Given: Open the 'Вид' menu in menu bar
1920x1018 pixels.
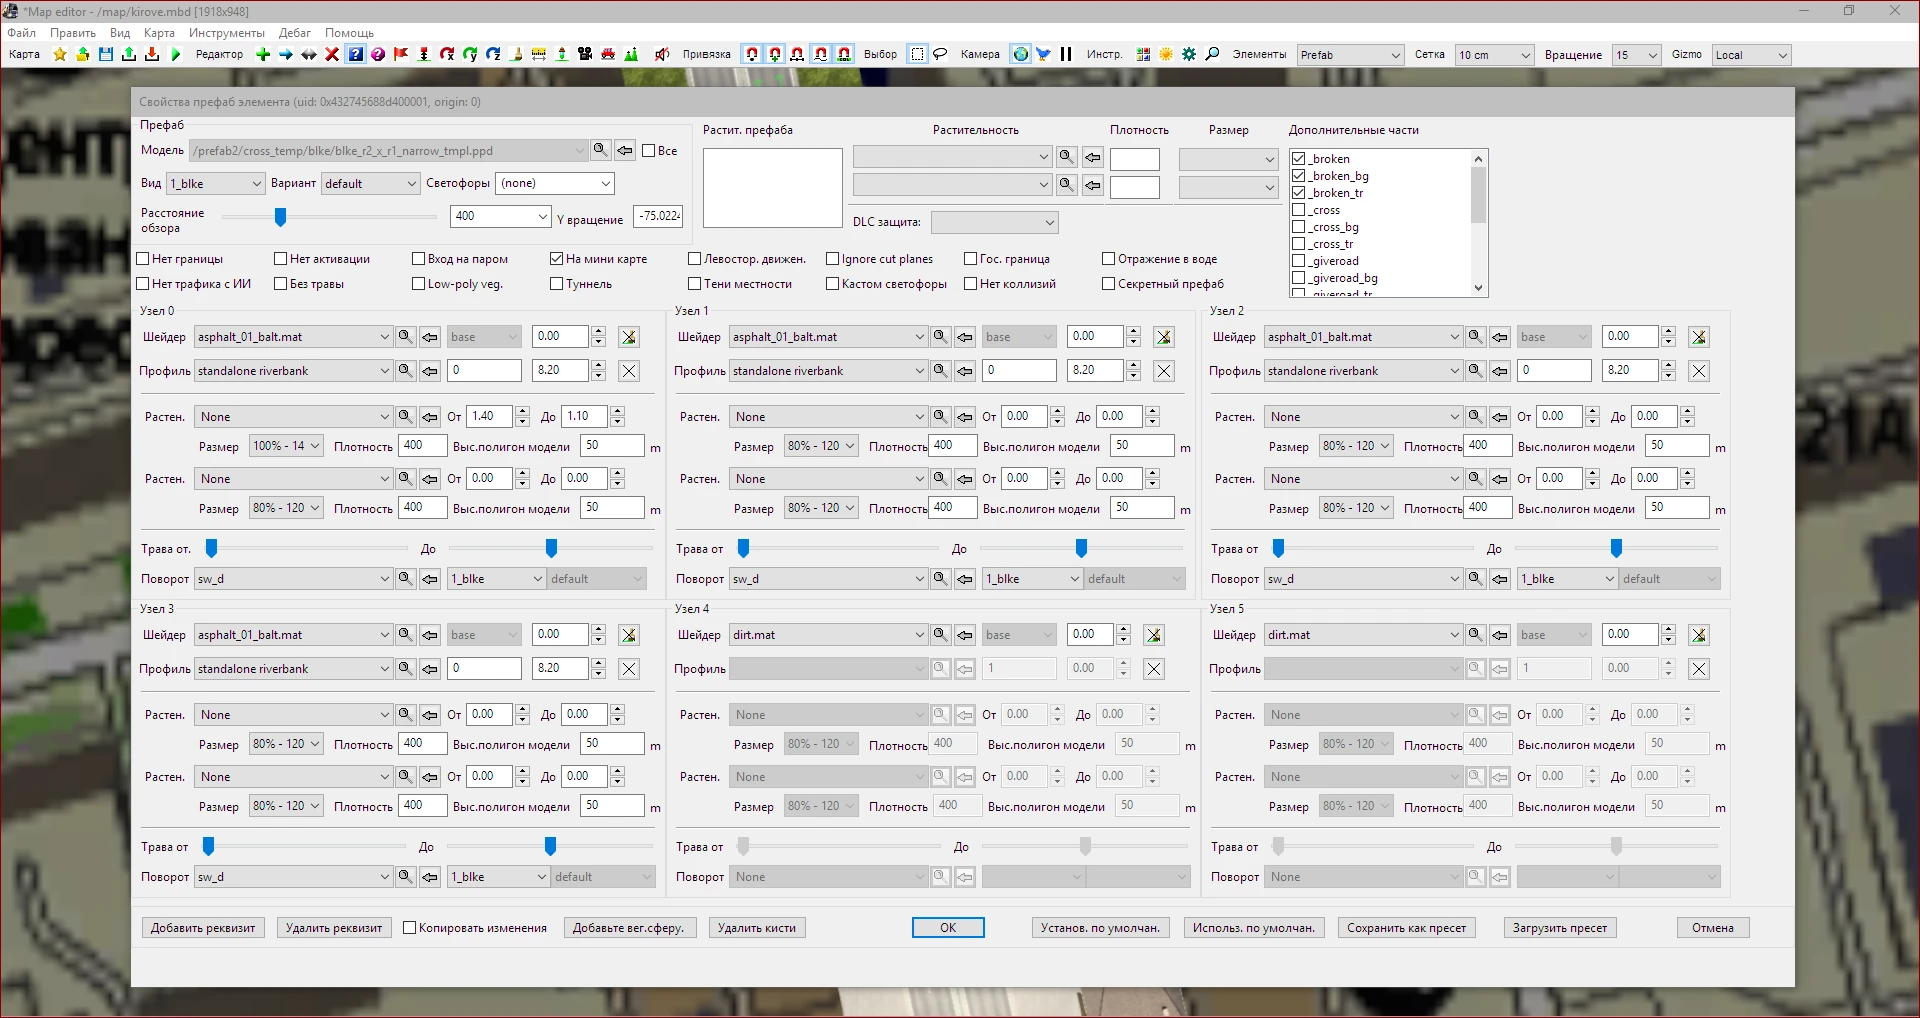Looking at the screenshot, I should (x=120, y=33).
